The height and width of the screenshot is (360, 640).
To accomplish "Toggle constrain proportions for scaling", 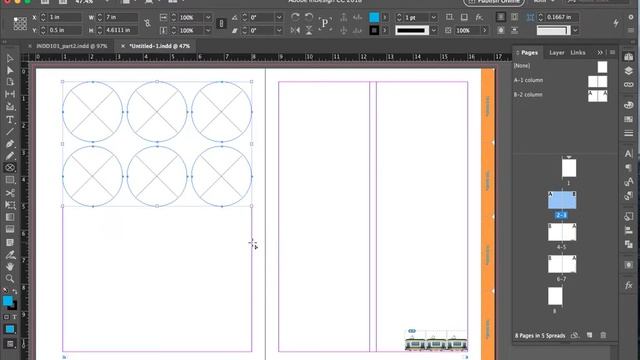I will pos(221,24).
